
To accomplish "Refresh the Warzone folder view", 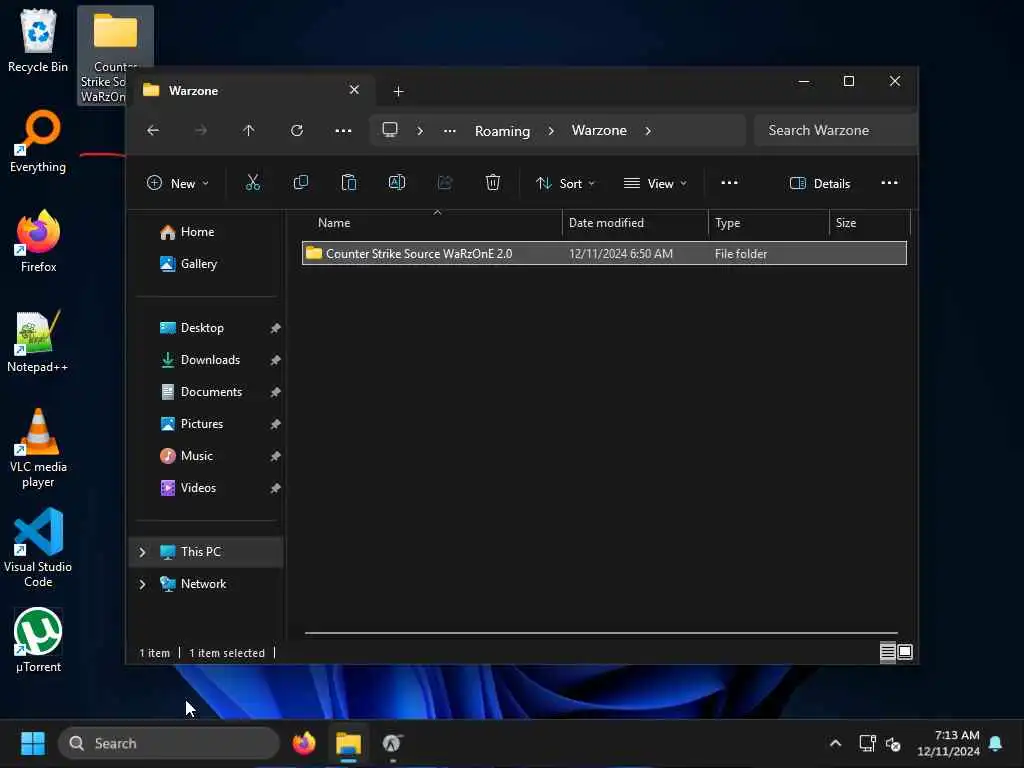I will 296,131.
